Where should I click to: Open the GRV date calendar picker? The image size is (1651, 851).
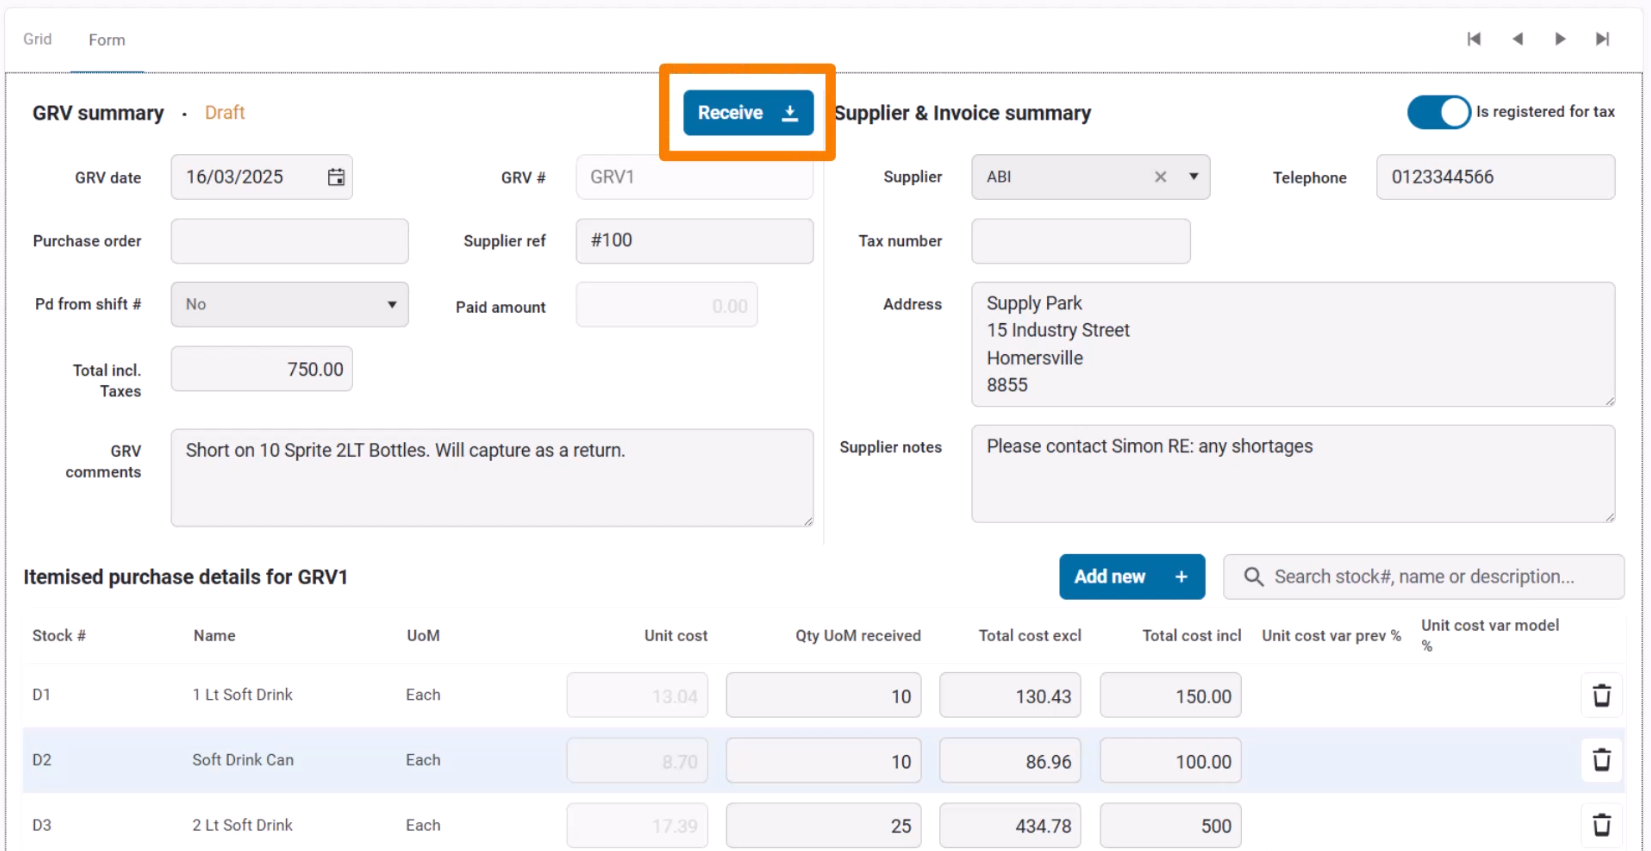coord(336,177)
